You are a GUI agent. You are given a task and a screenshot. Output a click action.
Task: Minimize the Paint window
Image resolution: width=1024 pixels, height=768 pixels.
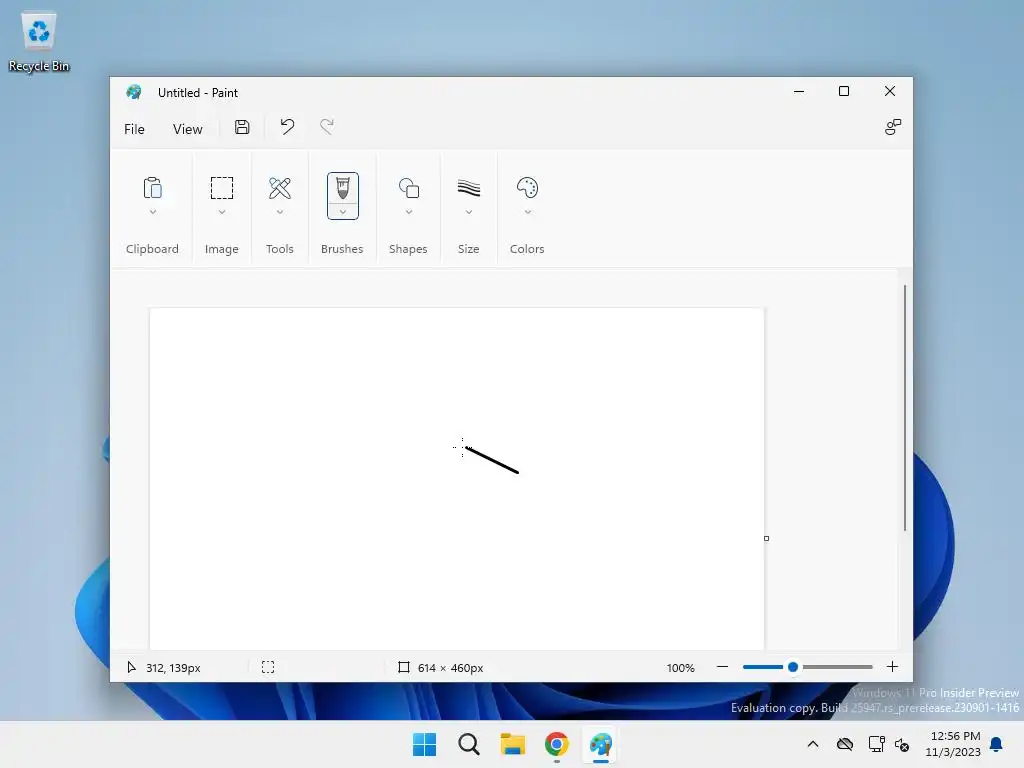pyautogui.click(x=799, y=91)
